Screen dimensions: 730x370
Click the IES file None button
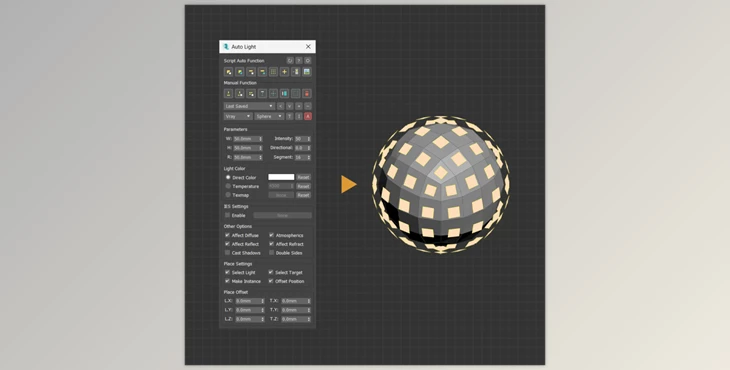[282, 215]
